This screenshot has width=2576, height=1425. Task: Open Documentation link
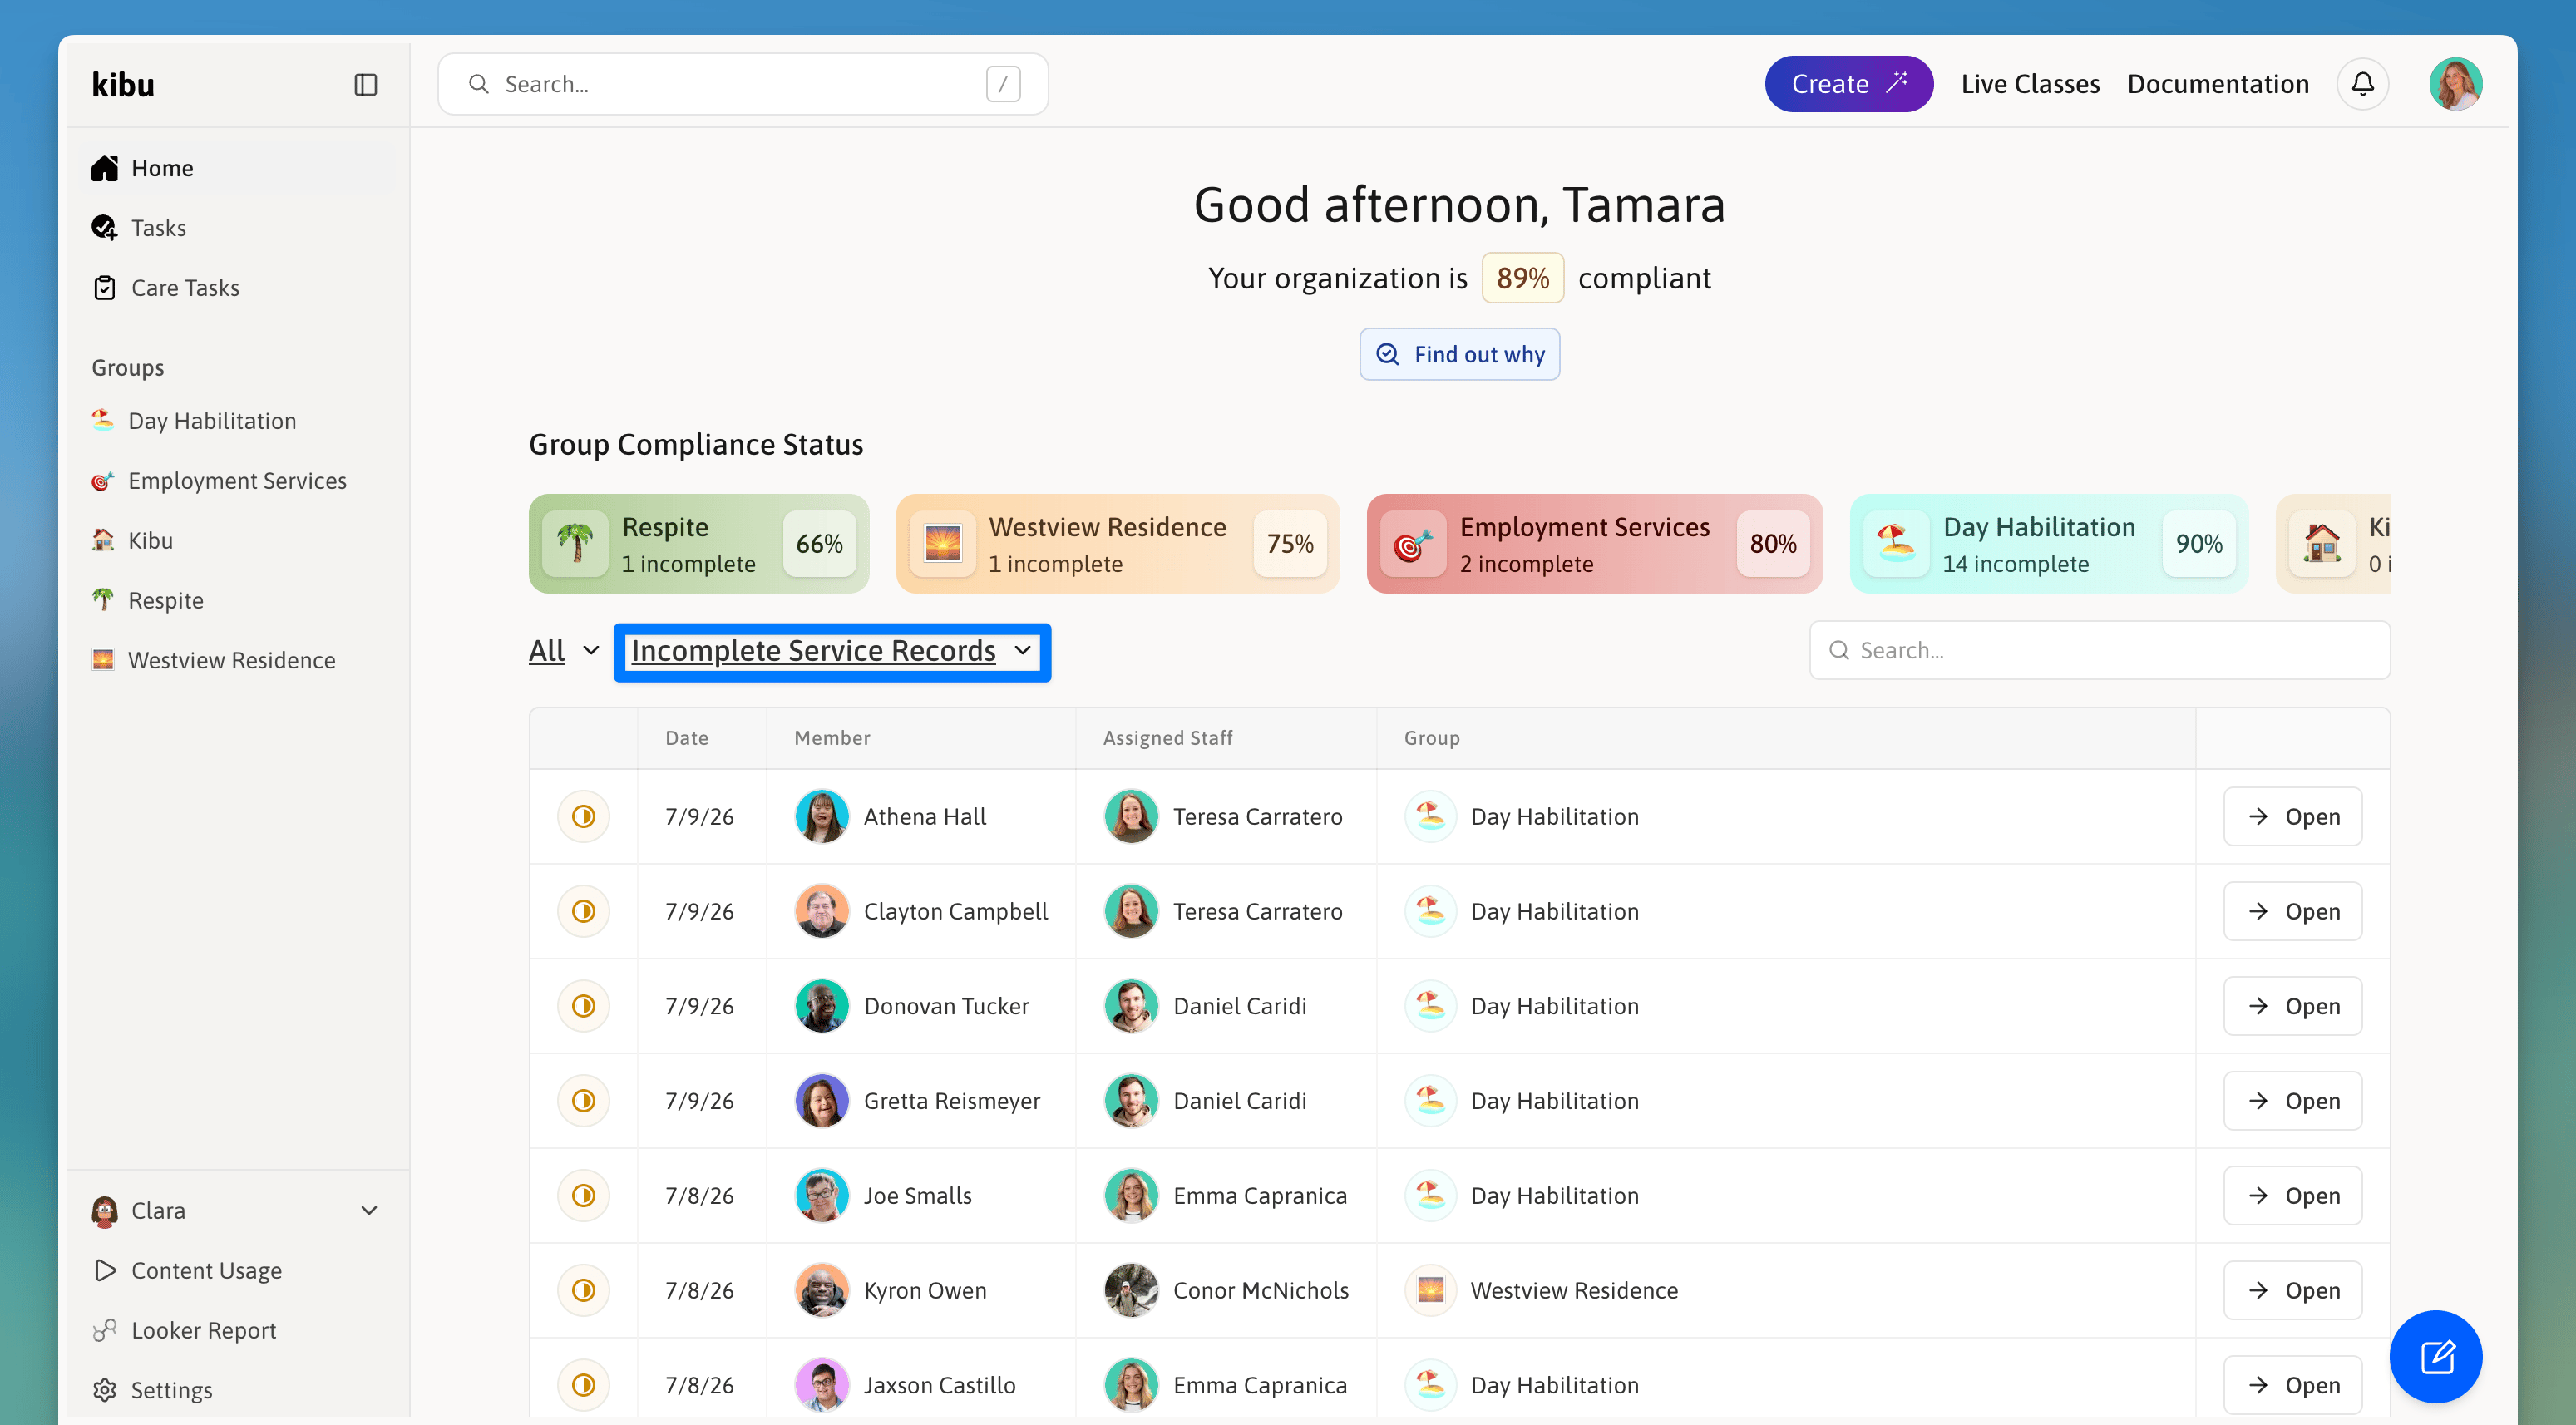[x=2217, y=84]
